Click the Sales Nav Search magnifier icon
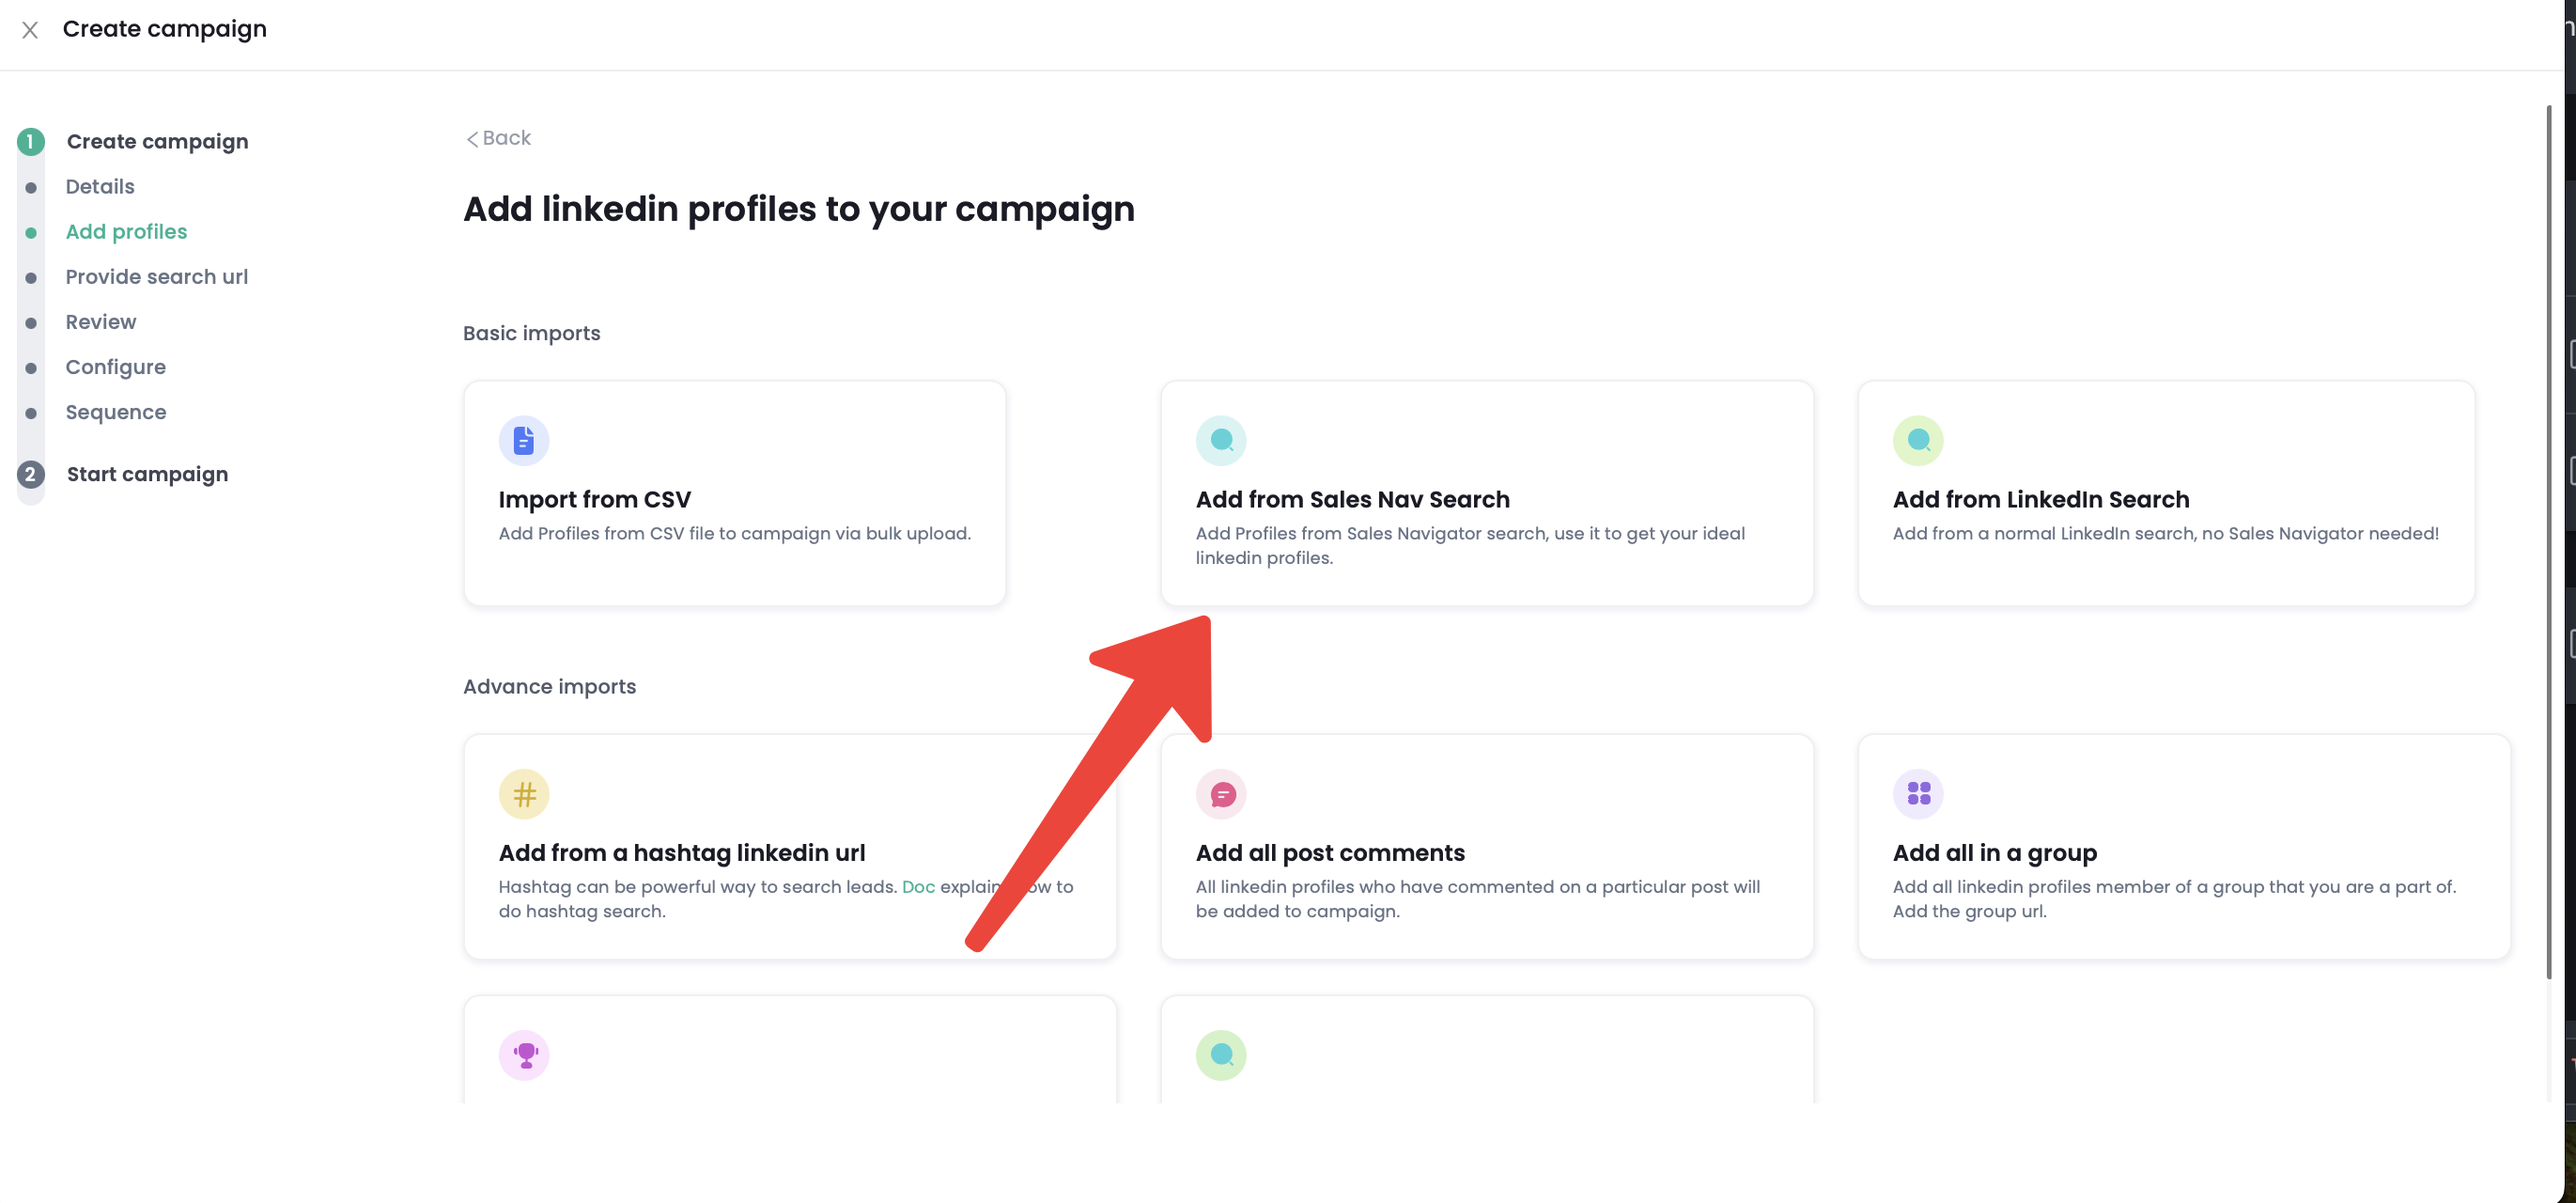The width and height of the screenshot is (2576, 1203). [1220, 440]
